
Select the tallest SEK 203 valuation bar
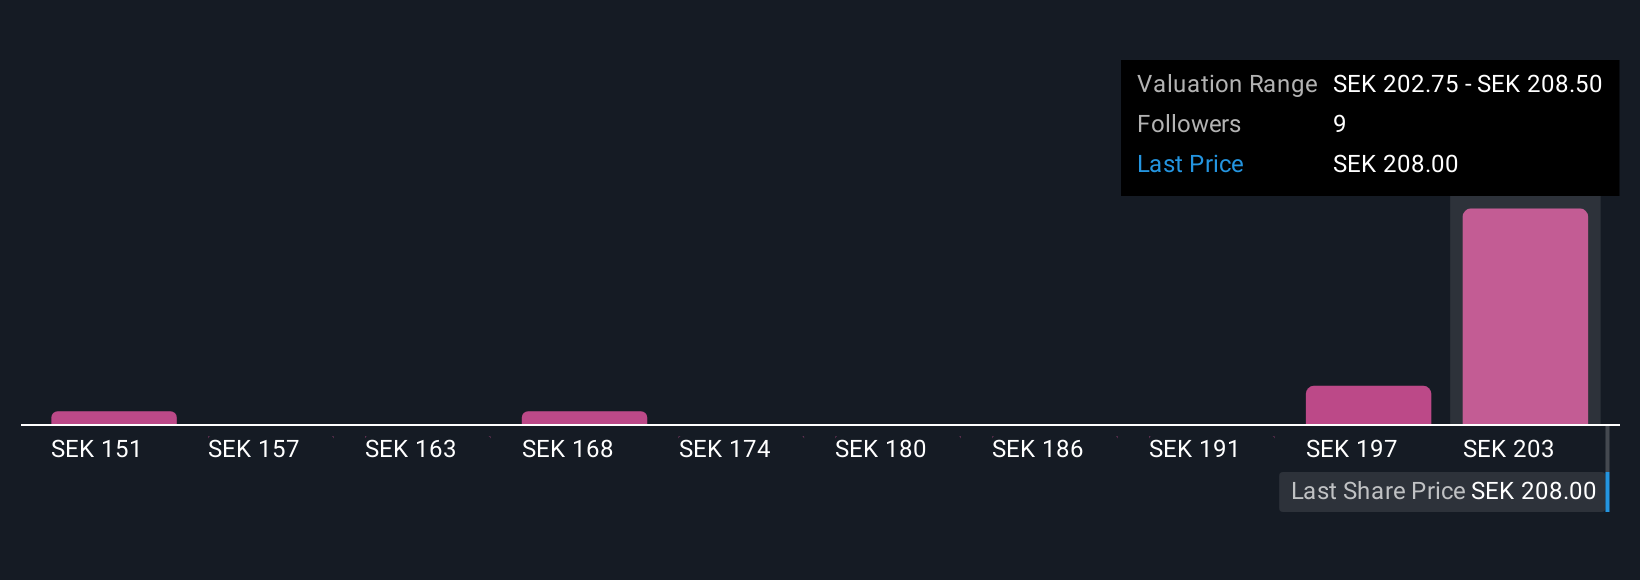pos(1525,317)
